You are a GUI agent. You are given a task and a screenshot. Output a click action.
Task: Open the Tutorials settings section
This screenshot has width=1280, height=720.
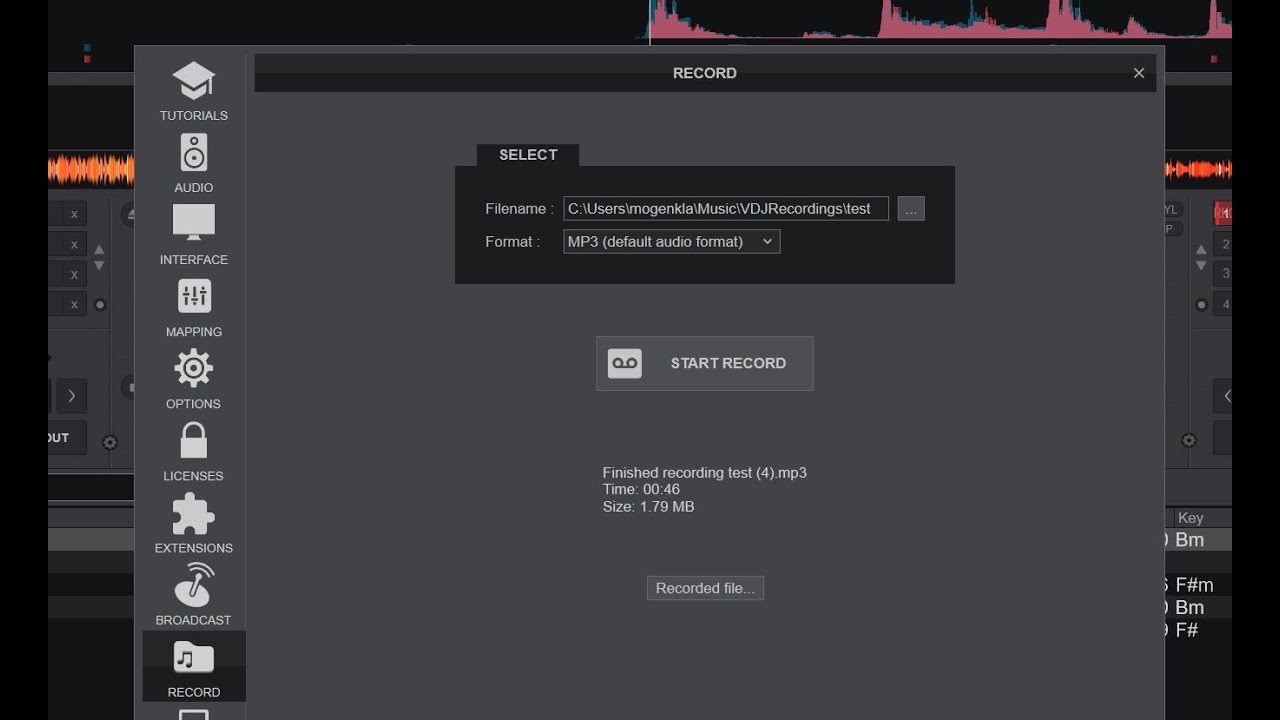pos(194,91)
